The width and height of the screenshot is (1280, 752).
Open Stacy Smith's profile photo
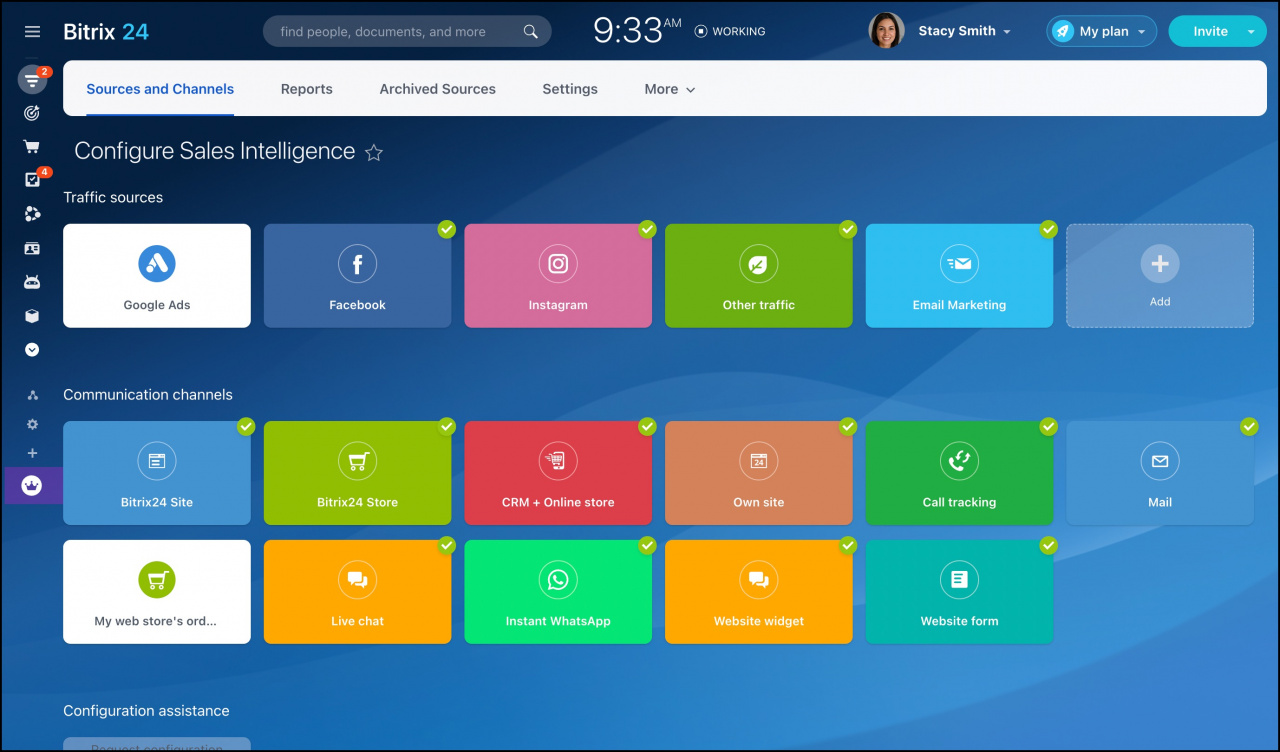(x=886, y=31)
